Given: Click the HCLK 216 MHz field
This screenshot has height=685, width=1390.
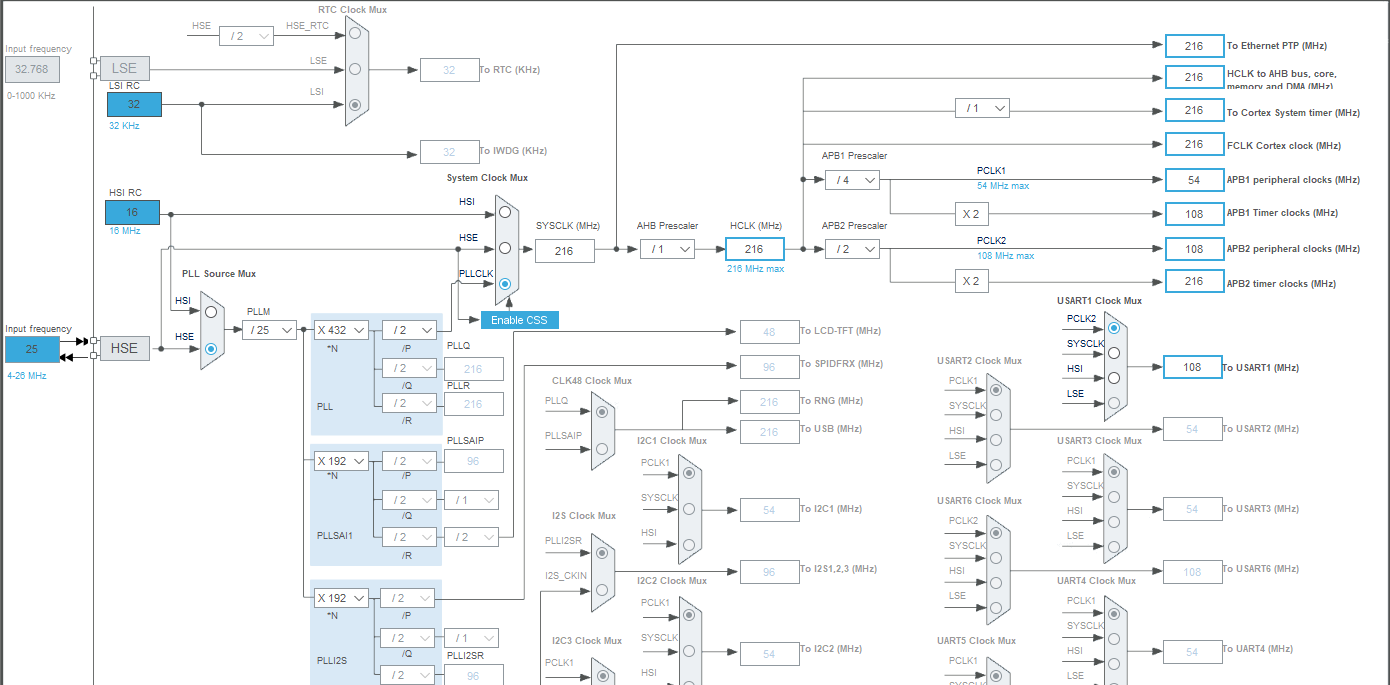Looking at the screenshot, I should [x=754, y=249].
